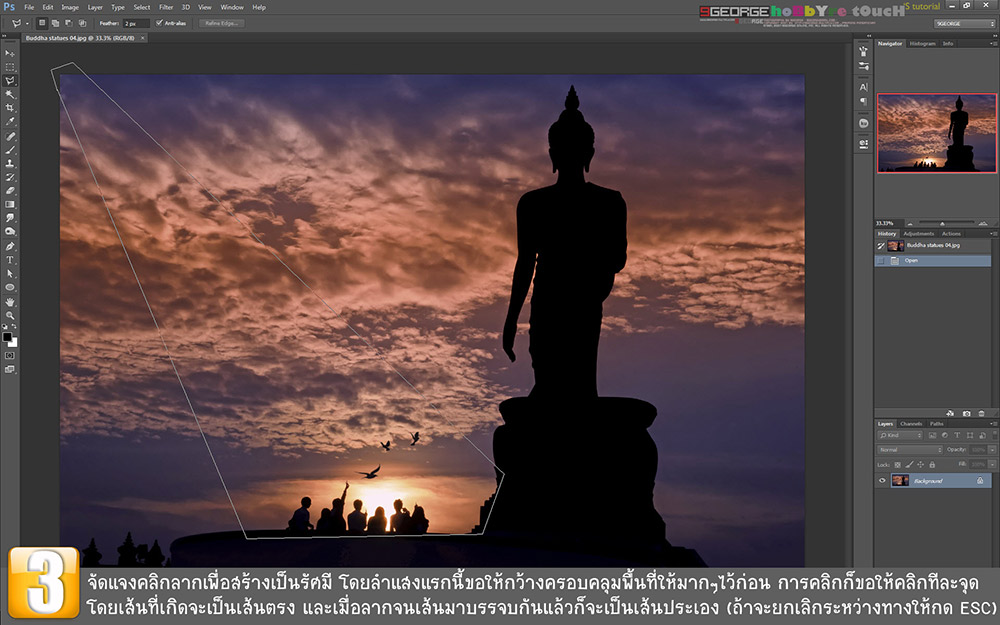Select the Clone Stamp tool
The height and width of the screenshot is (625, 1000).
tap(10, 163)
